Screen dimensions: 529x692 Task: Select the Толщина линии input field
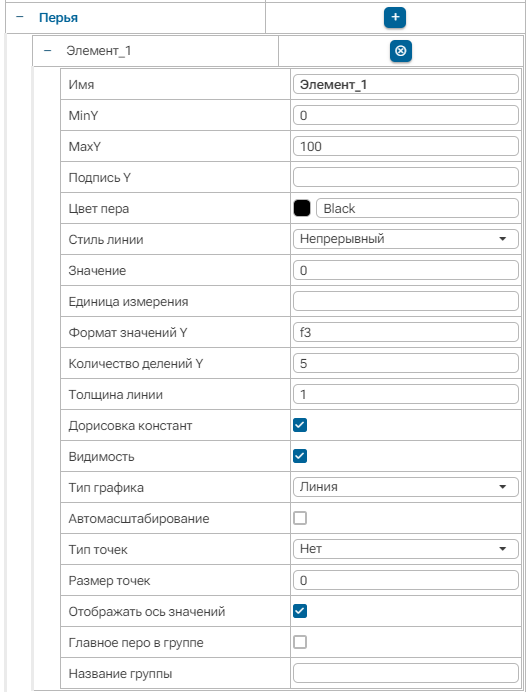405,394
